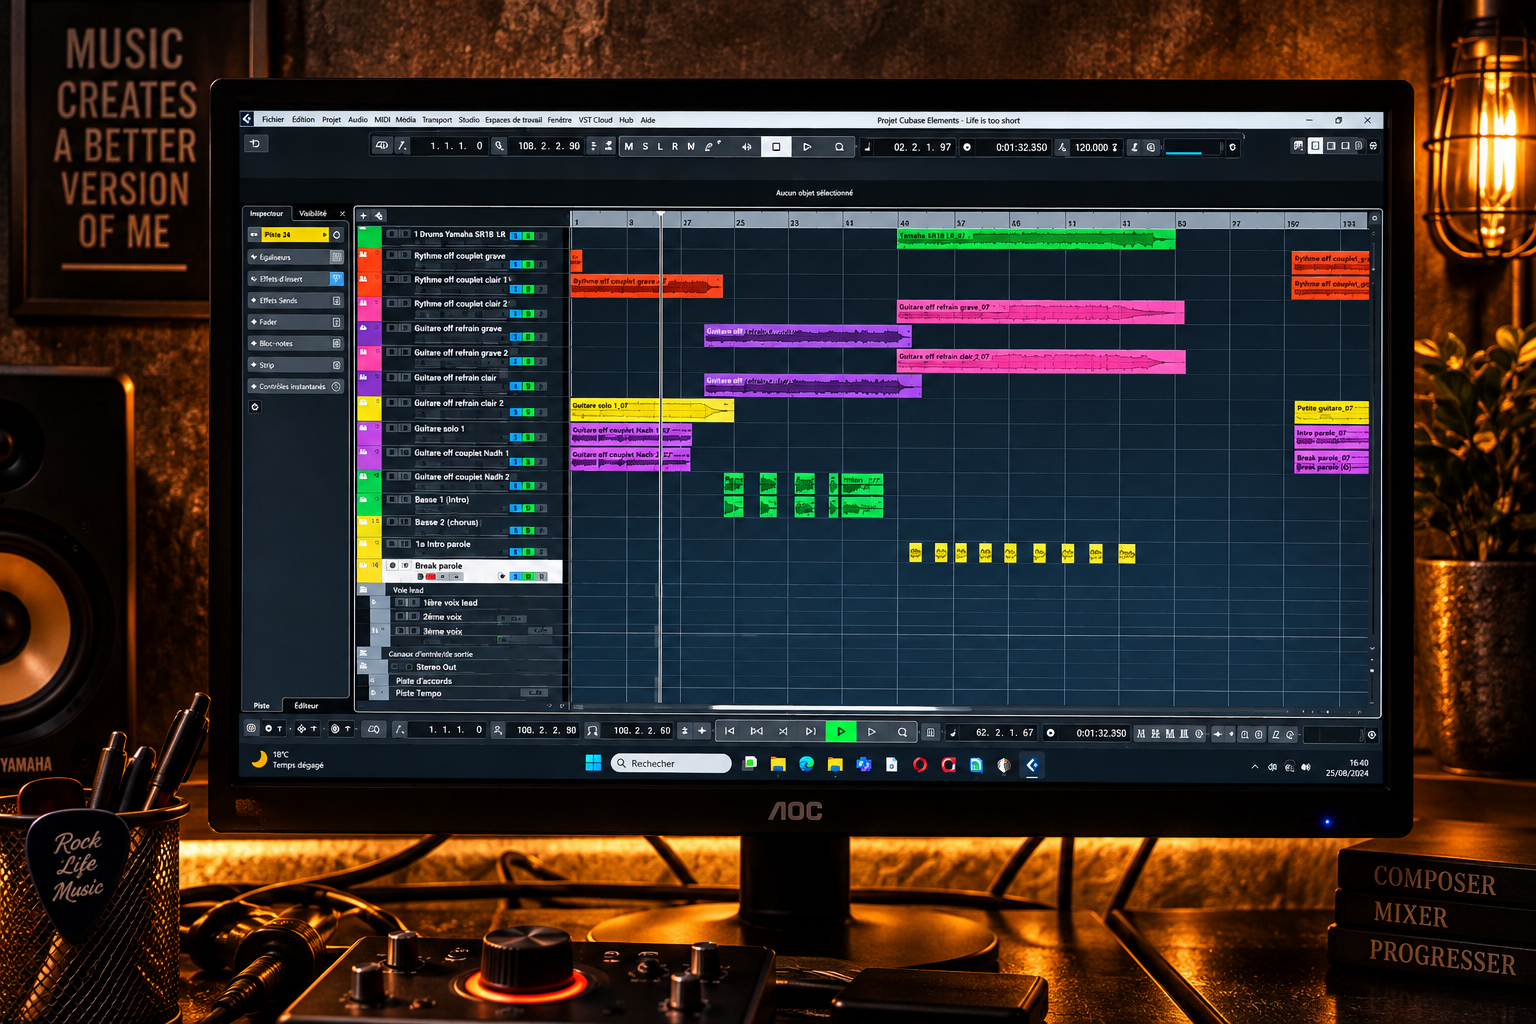Open the Windows Start button
The width and height of the screenshot is (1536, 1024).
(x=593, y=763)
